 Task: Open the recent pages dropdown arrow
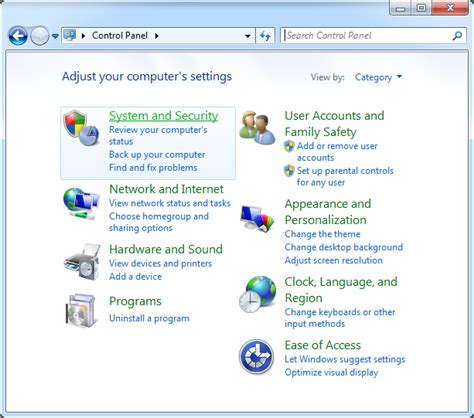tap(55, 36)
